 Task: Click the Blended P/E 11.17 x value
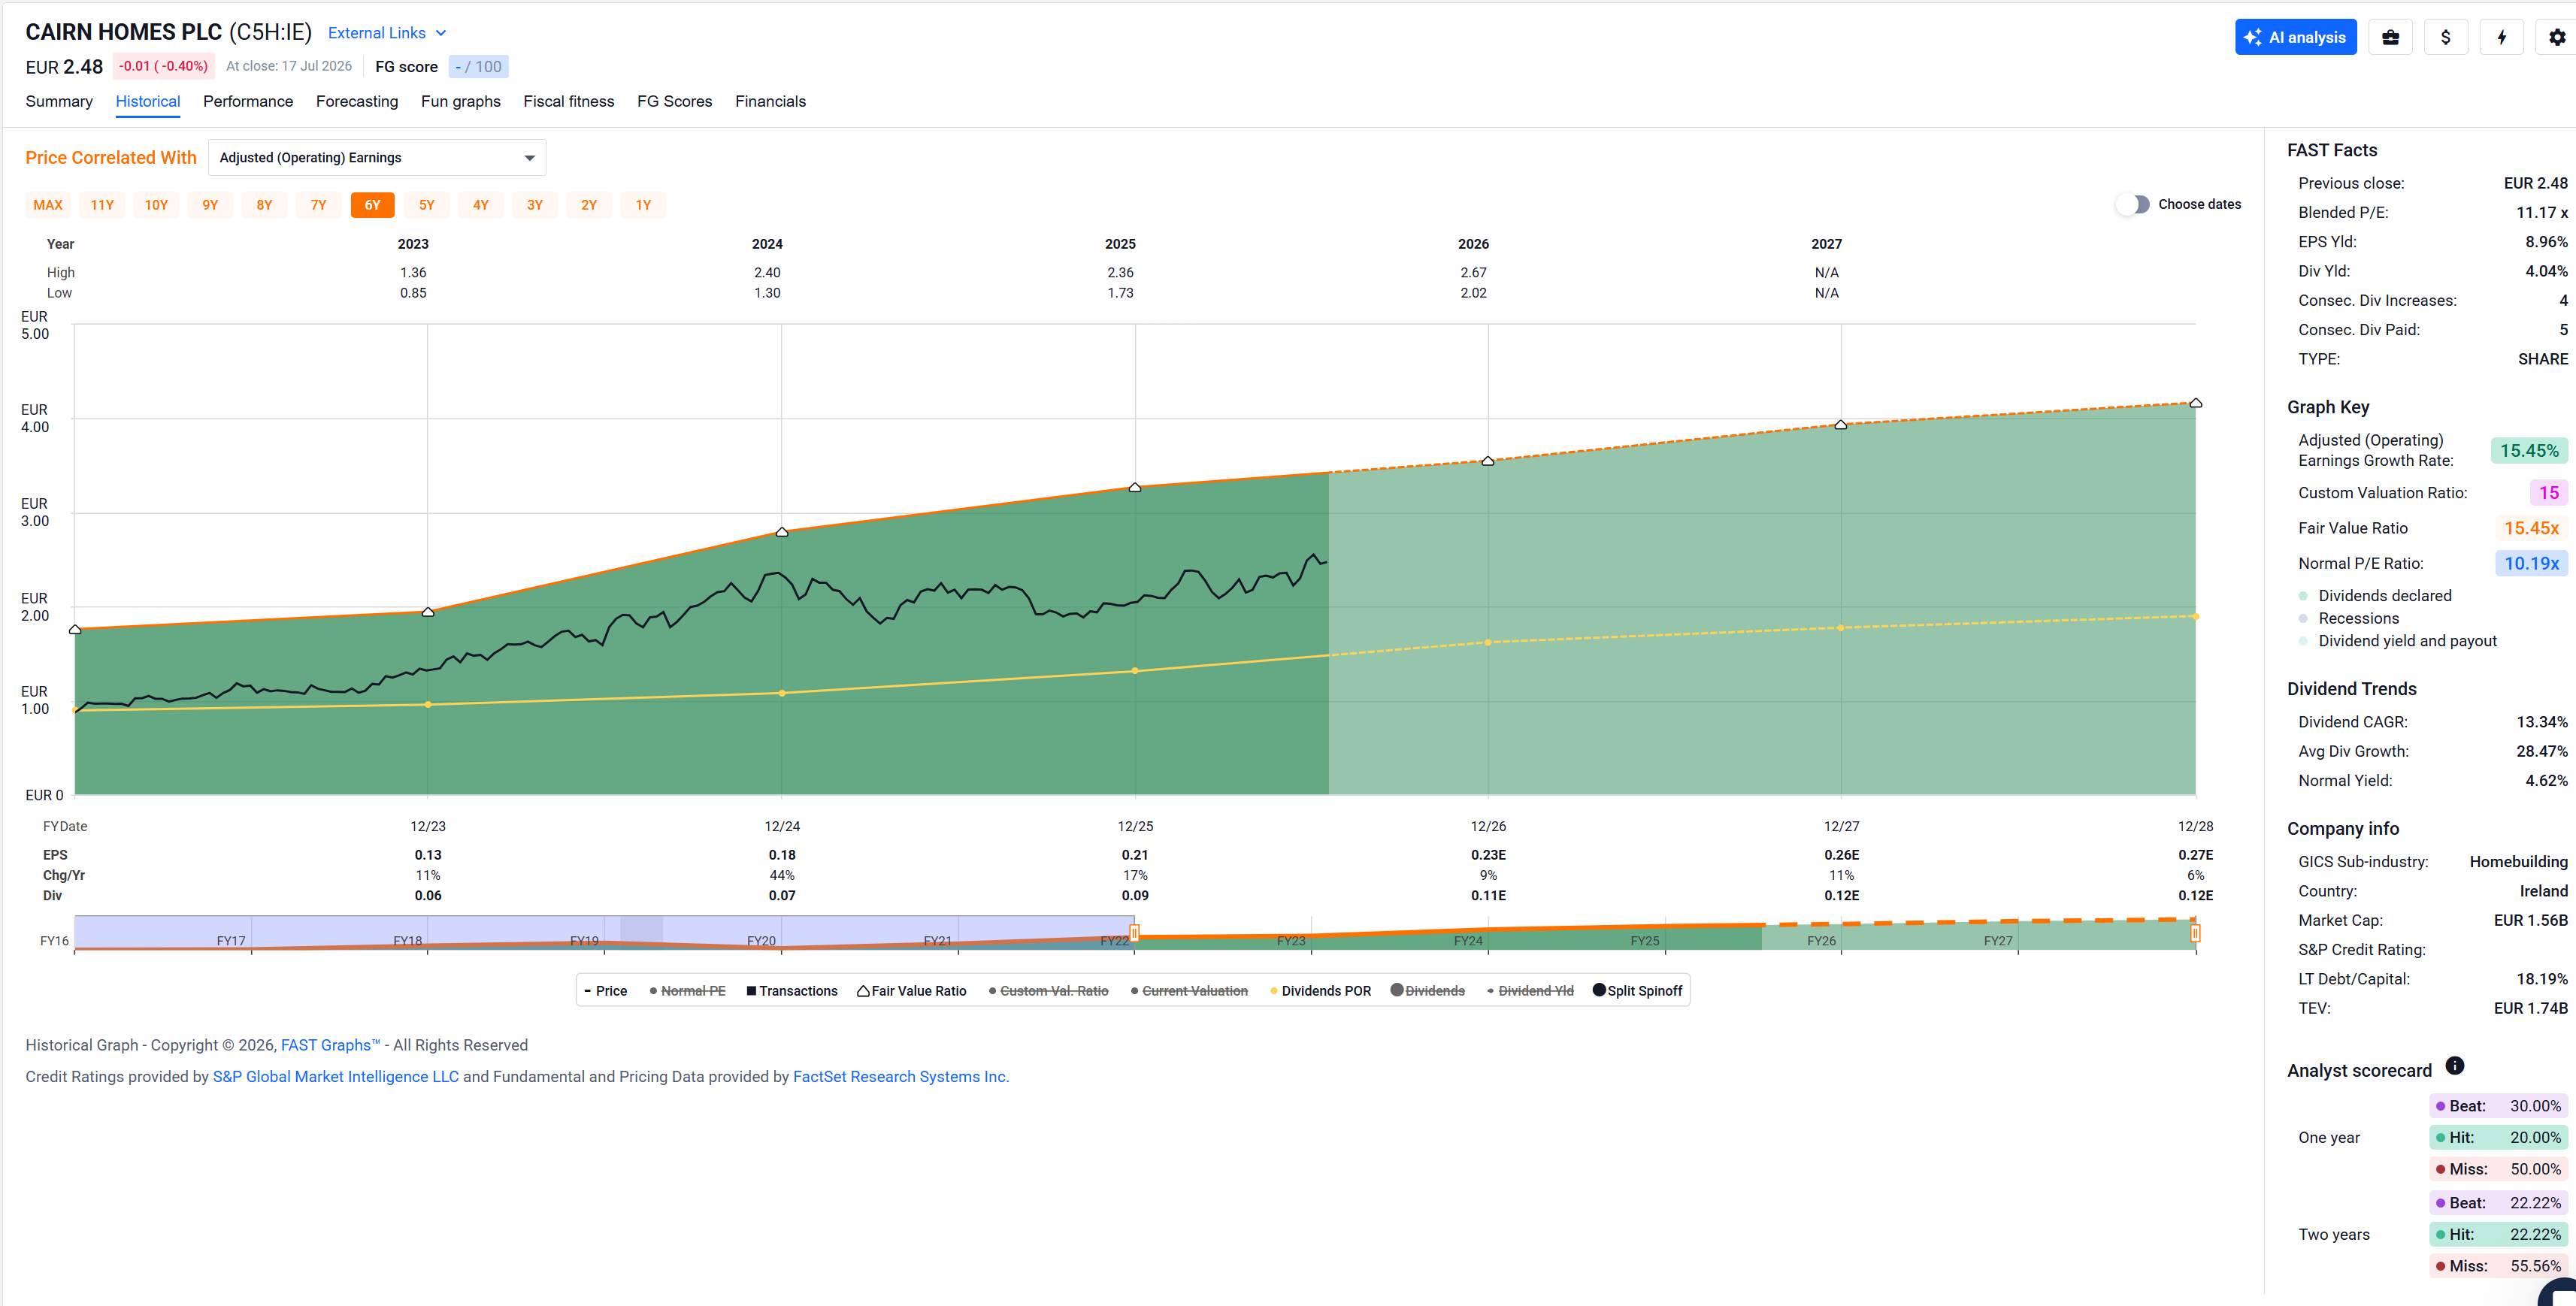click(2542, 213)
